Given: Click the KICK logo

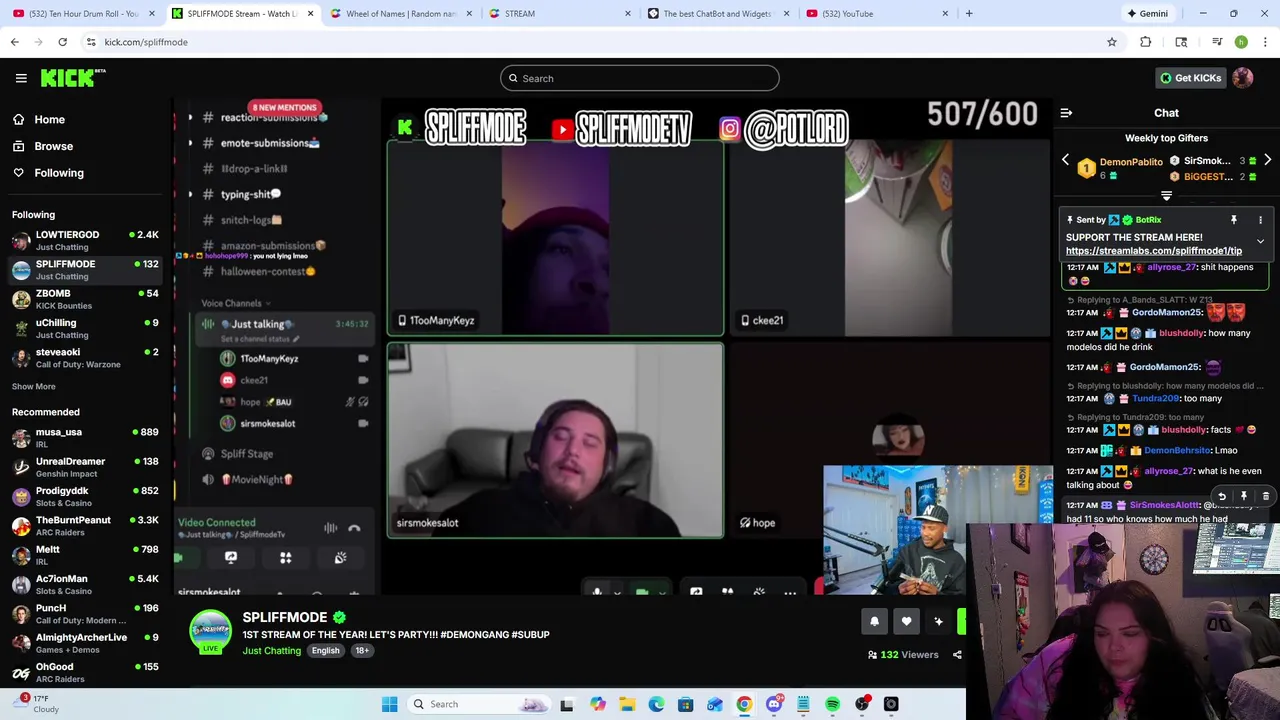Looking at the screenshot, I should pyautogui.click(x=72, y=78).
